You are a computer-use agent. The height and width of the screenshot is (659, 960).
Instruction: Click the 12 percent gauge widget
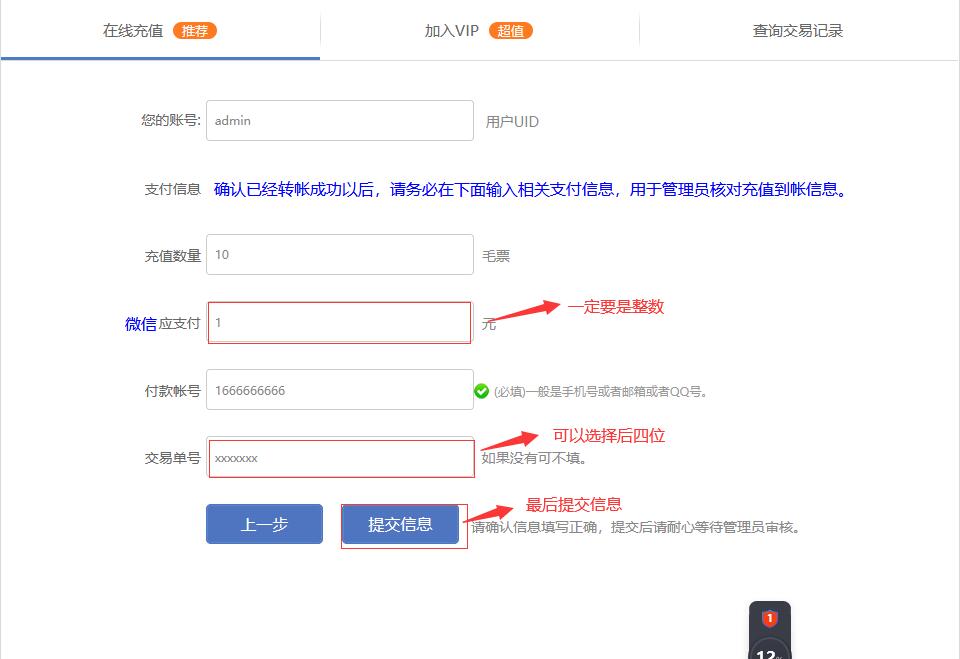tap(770, 649)
